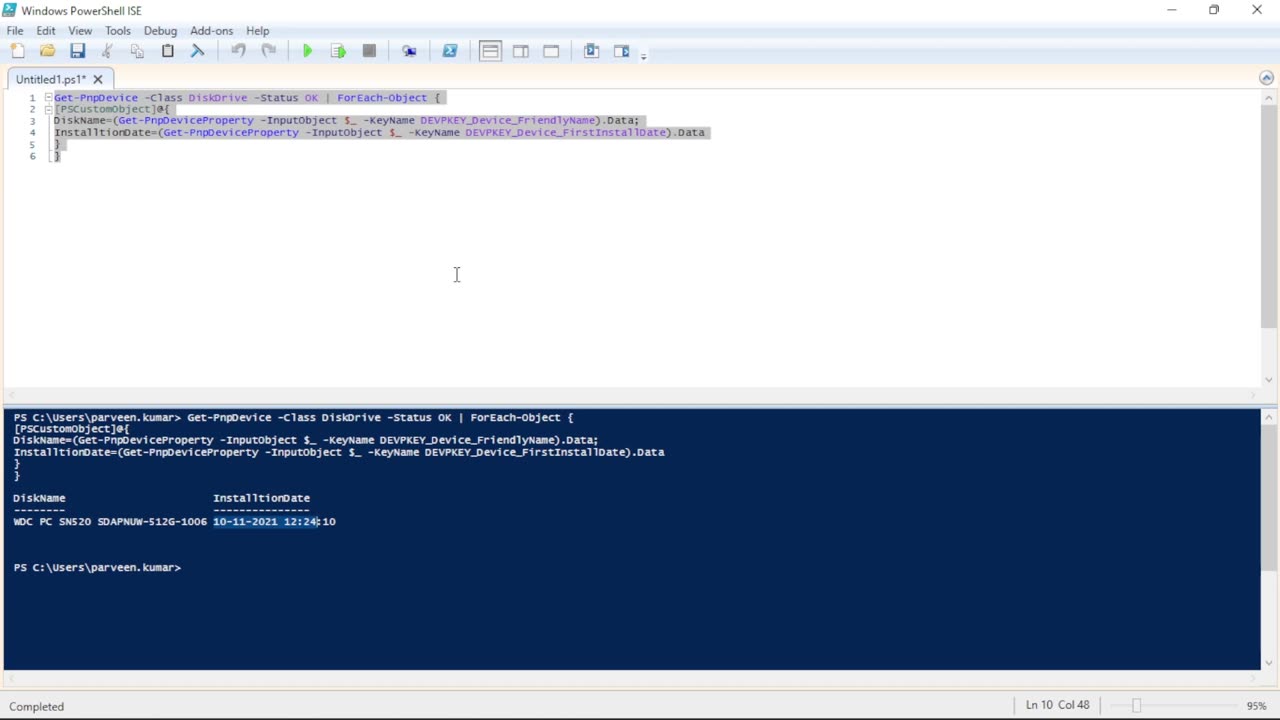Image resolution: width=1280 pixels, height=720 pixels.
Task: Open the Help menu
Action: click(x=258, y=31)
